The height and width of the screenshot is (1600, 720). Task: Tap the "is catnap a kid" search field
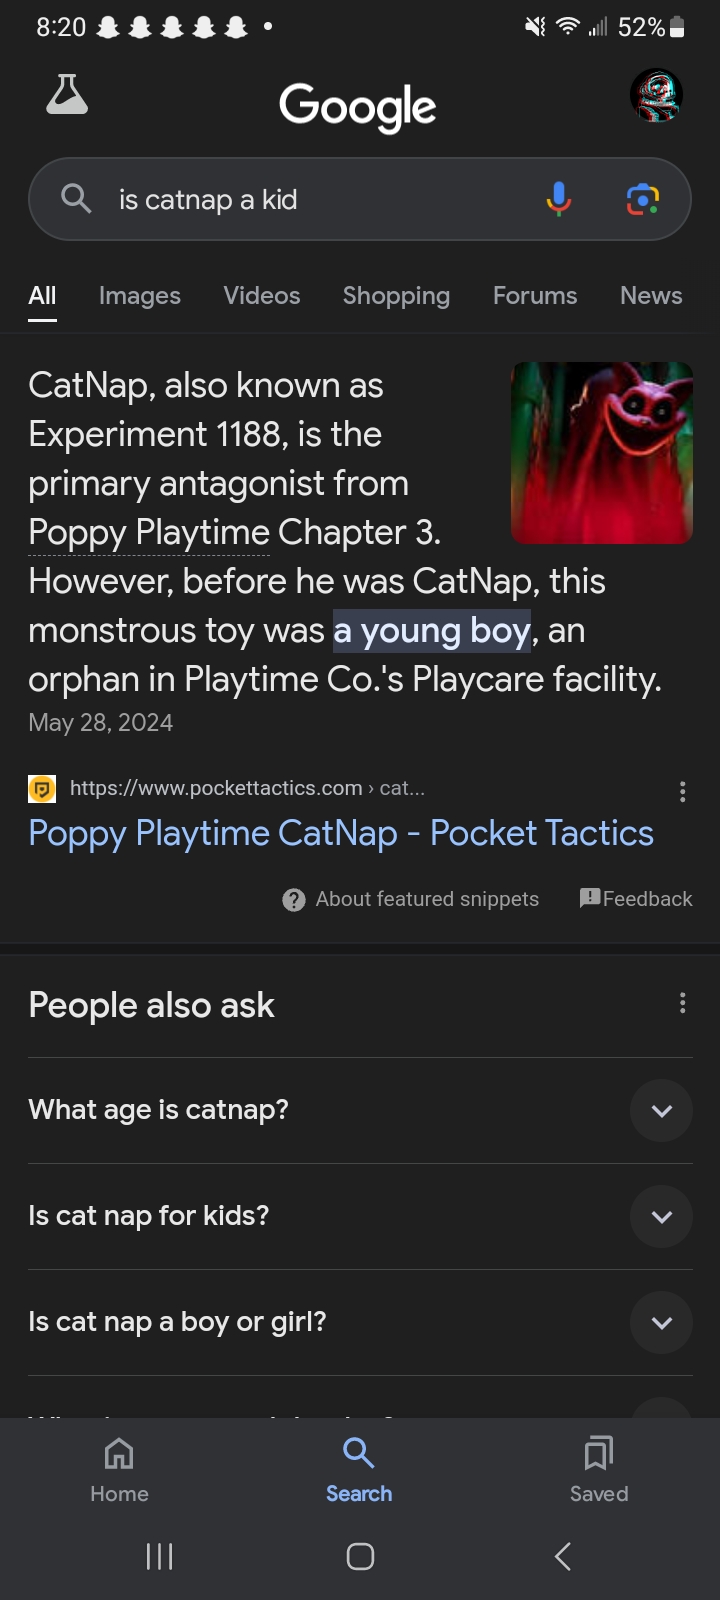point(320,200)
